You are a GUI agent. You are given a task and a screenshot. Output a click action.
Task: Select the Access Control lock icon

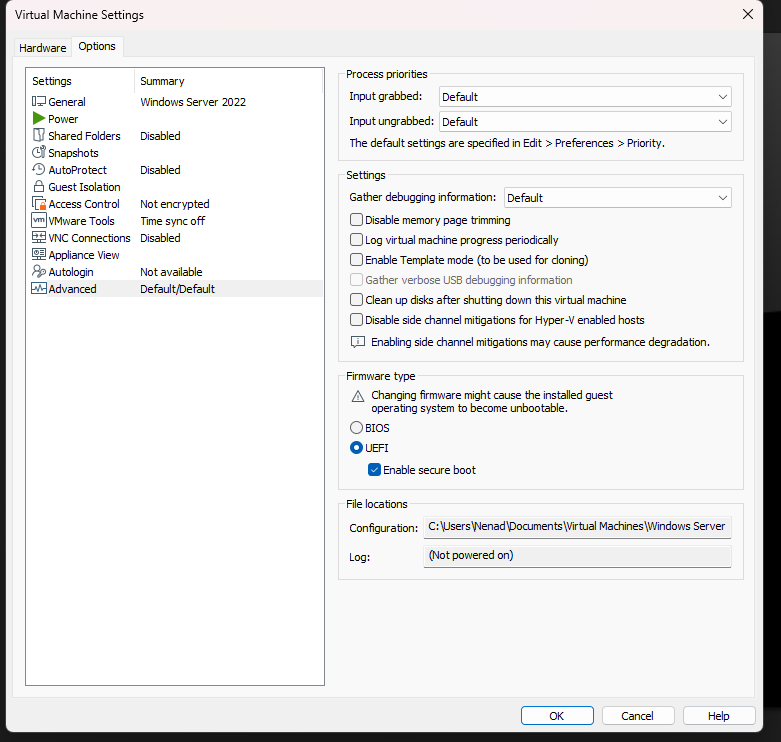click(x=39, y=204)
